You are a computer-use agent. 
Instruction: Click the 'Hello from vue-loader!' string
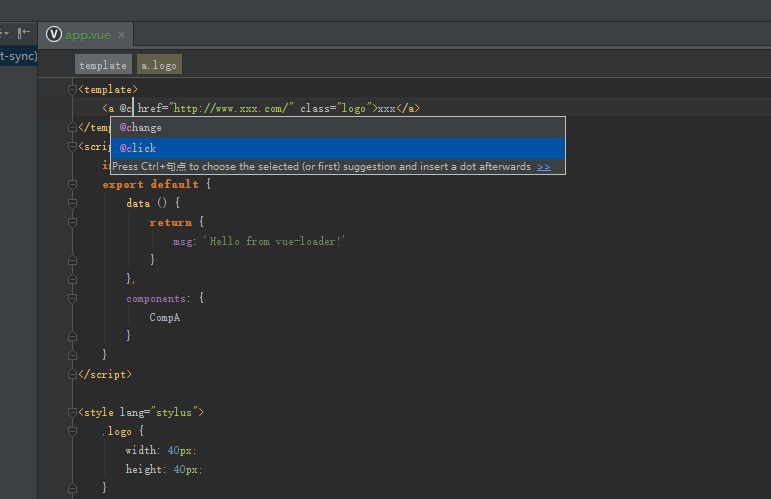coord(274,241)
